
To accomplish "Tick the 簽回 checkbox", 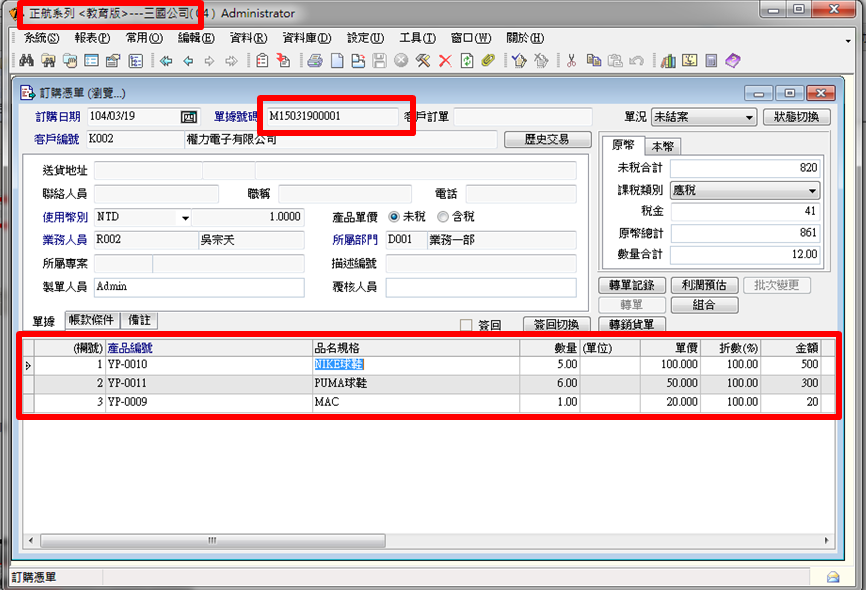I will (466, 324).
